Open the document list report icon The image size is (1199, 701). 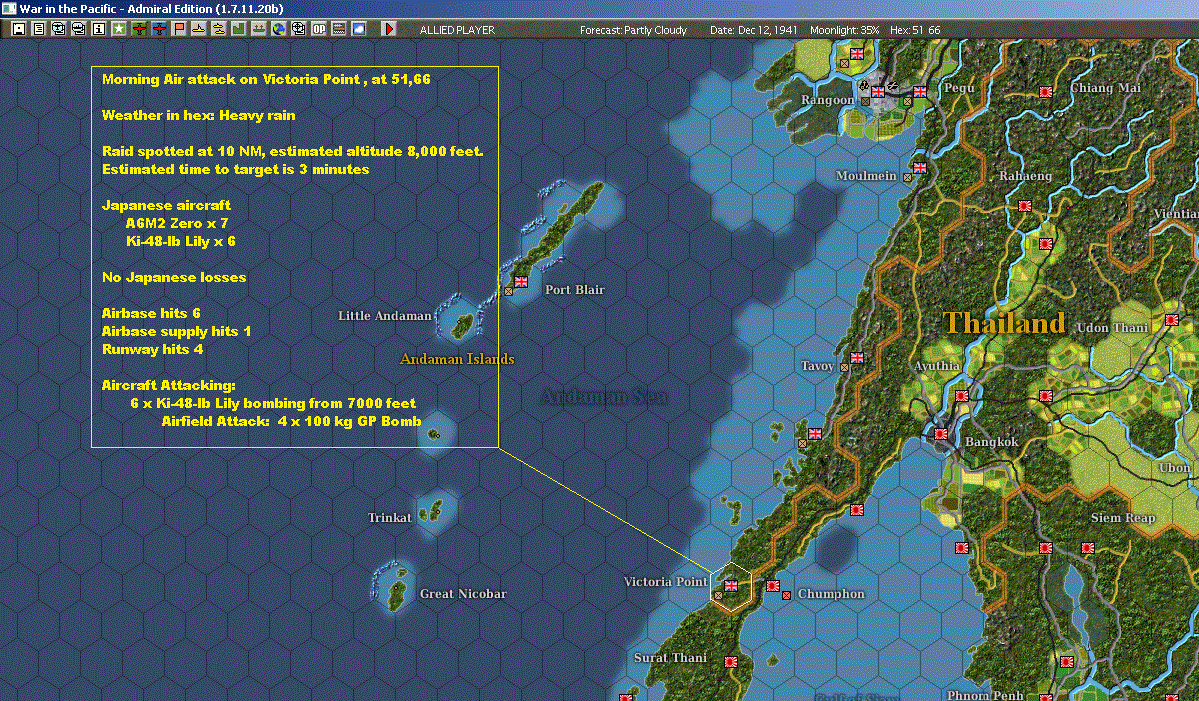(x=39, y=29)
